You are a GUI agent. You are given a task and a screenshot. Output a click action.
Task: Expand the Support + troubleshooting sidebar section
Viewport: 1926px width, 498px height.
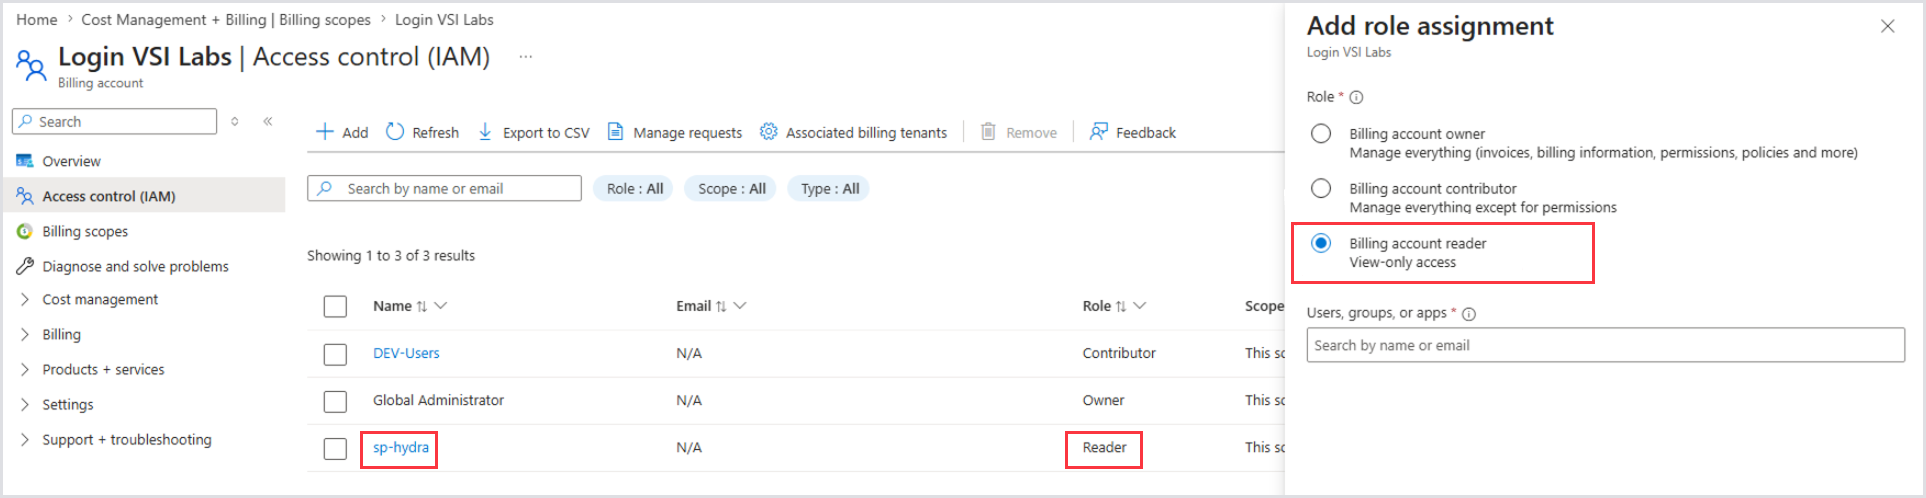25,439
